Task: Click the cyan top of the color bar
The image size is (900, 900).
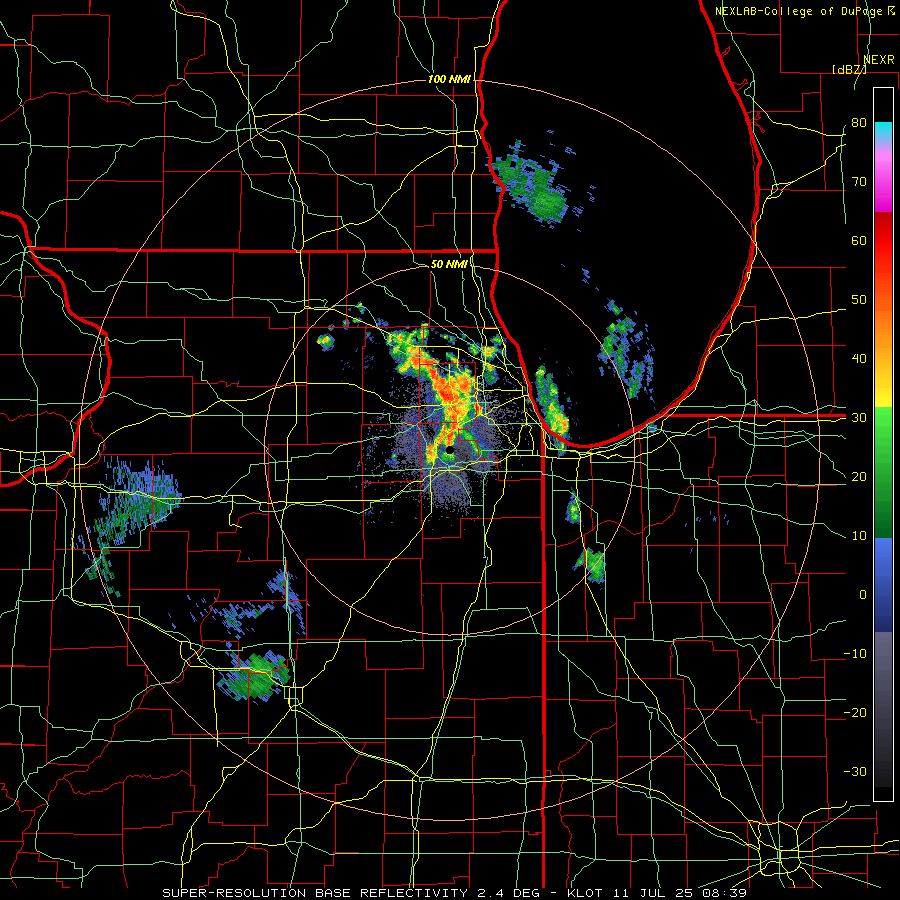Action: tap(883, 131)
